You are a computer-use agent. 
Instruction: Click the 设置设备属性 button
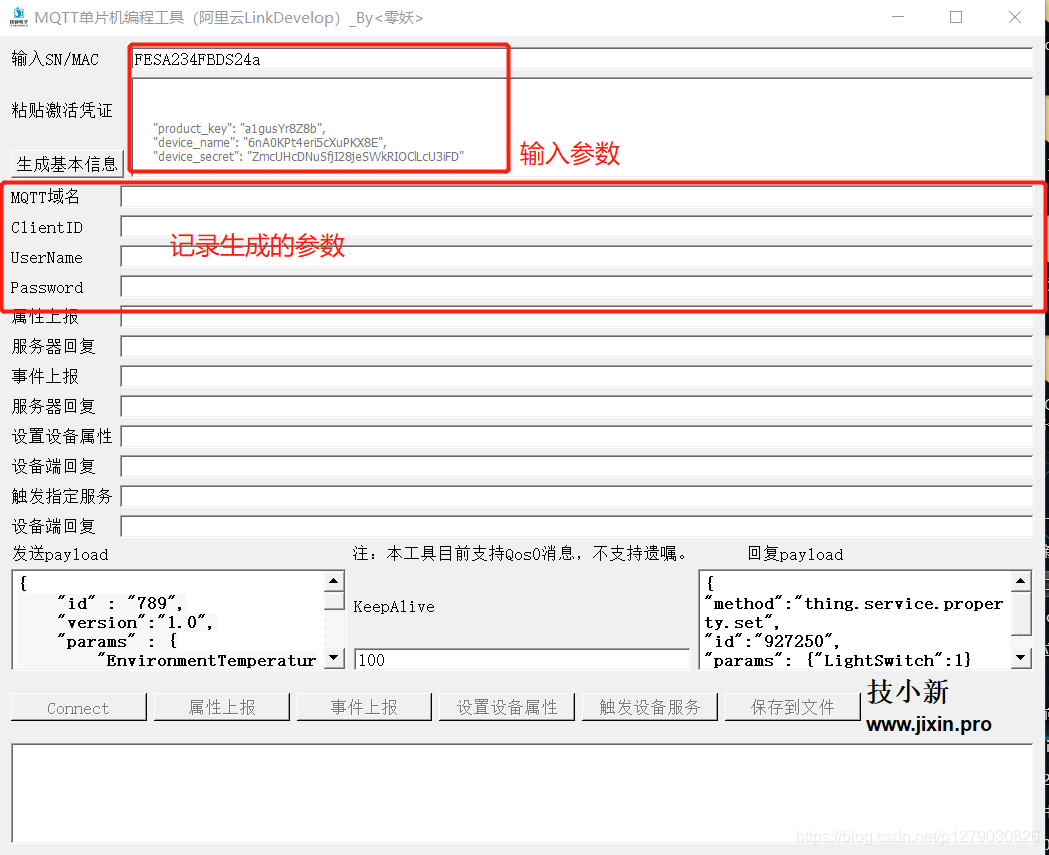506,708
